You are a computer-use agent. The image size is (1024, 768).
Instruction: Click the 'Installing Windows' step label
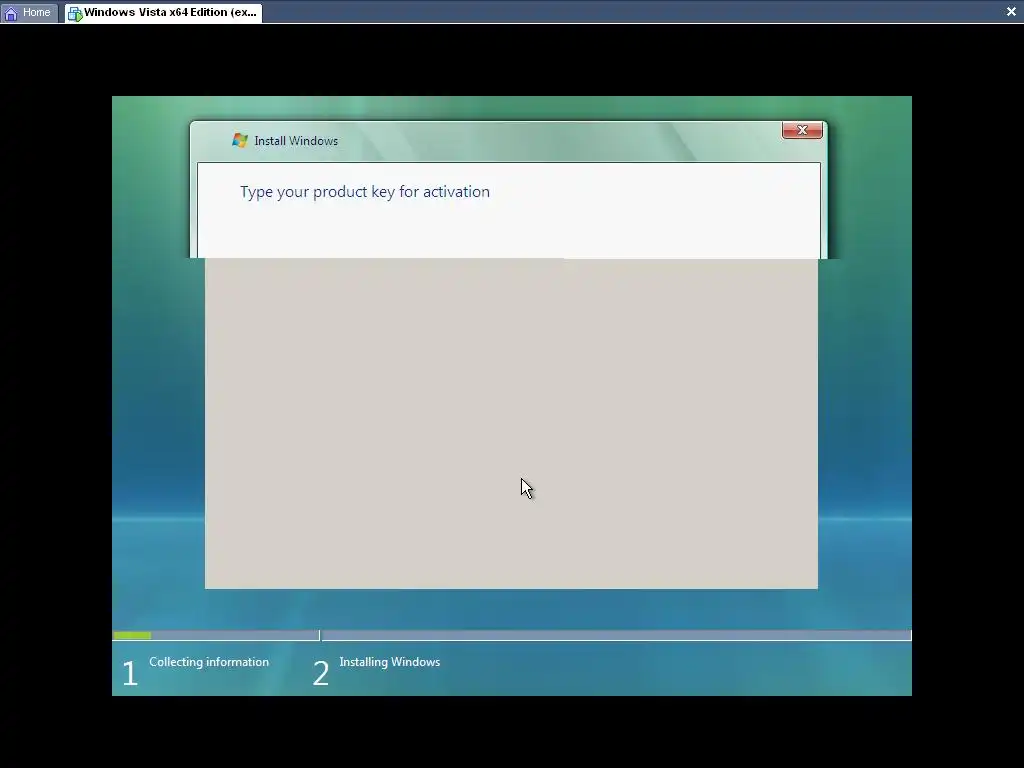coord(390,662)
